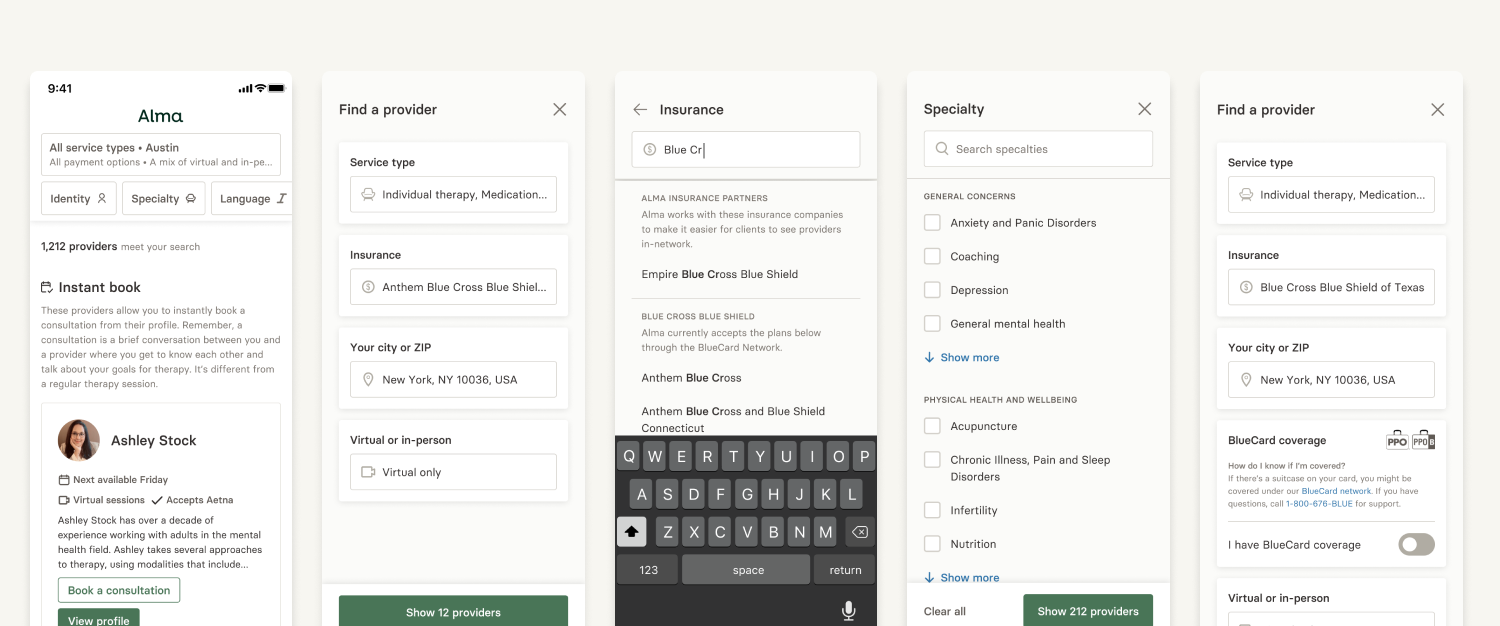Tap the 123 key on keyboard
Viewport: 1500px width, 626px height.
(x=648, y=570)
